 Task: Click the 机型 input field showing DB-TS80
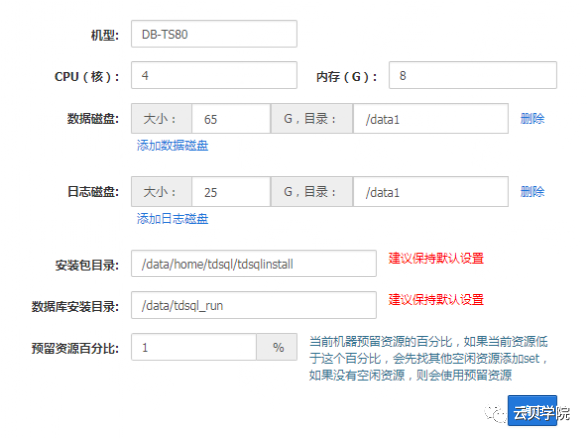coord(214,34)
